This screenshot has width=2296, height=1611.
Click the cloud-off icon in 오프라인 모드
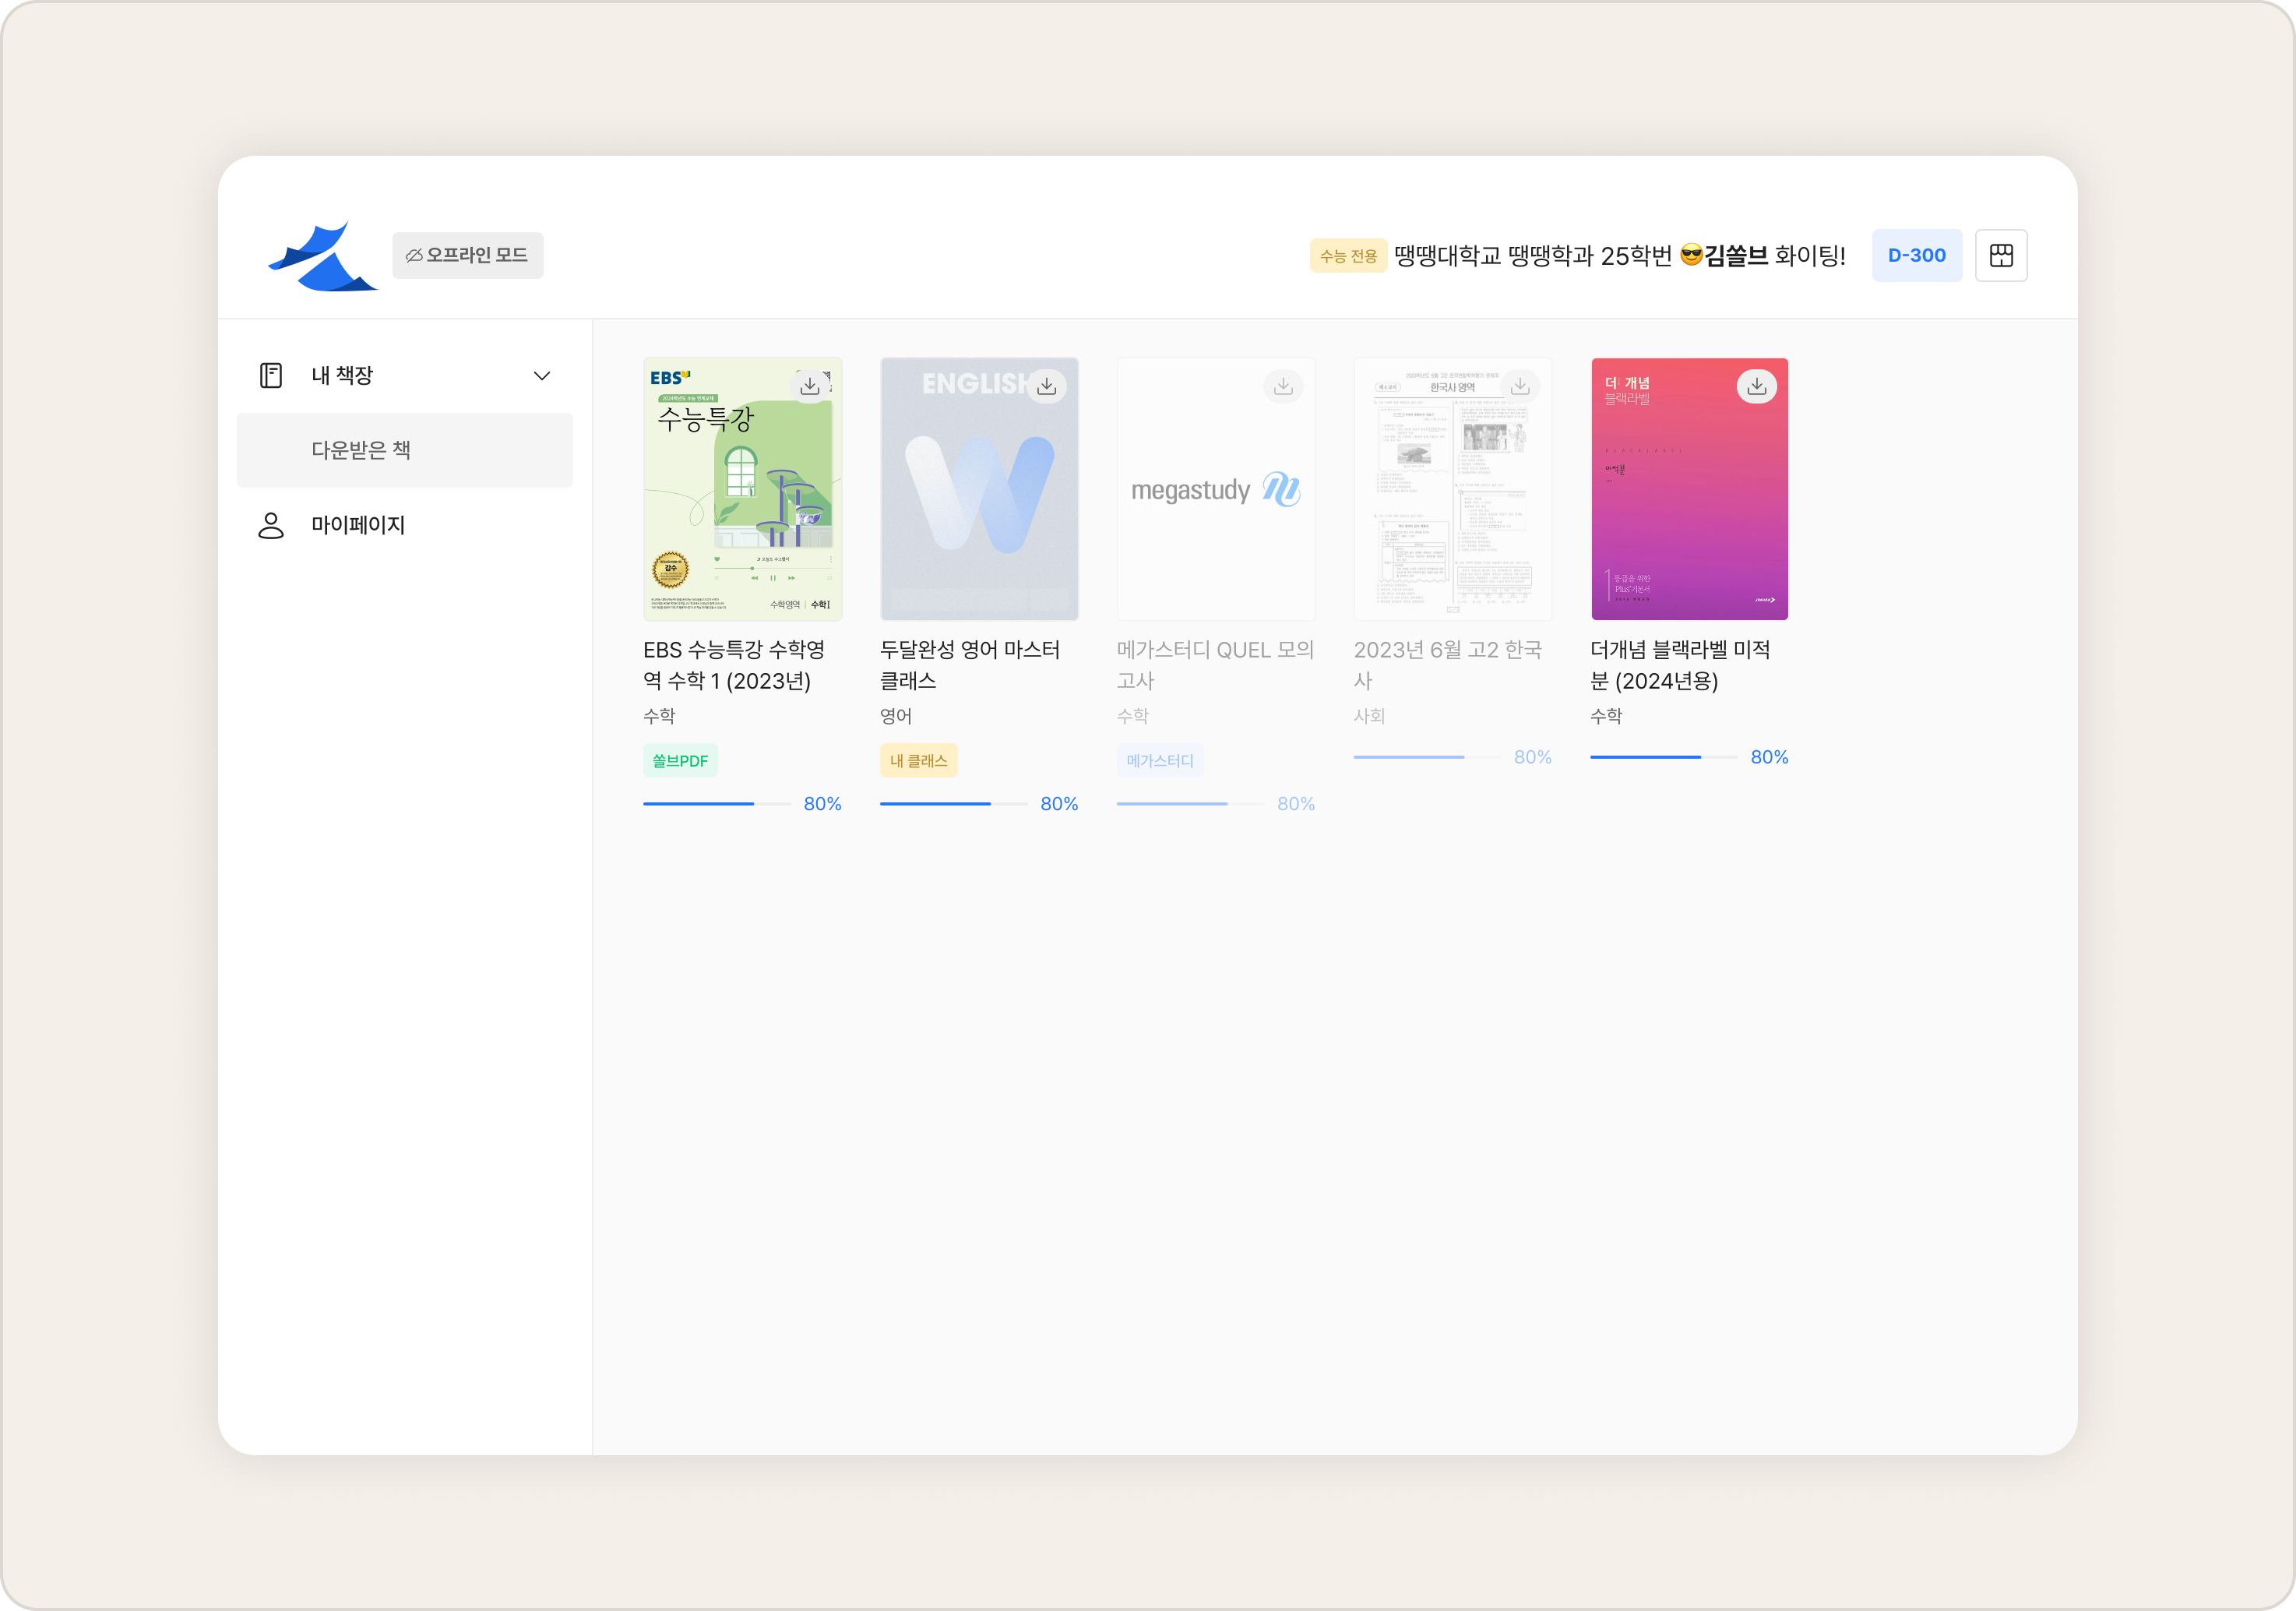coord(413,256)
